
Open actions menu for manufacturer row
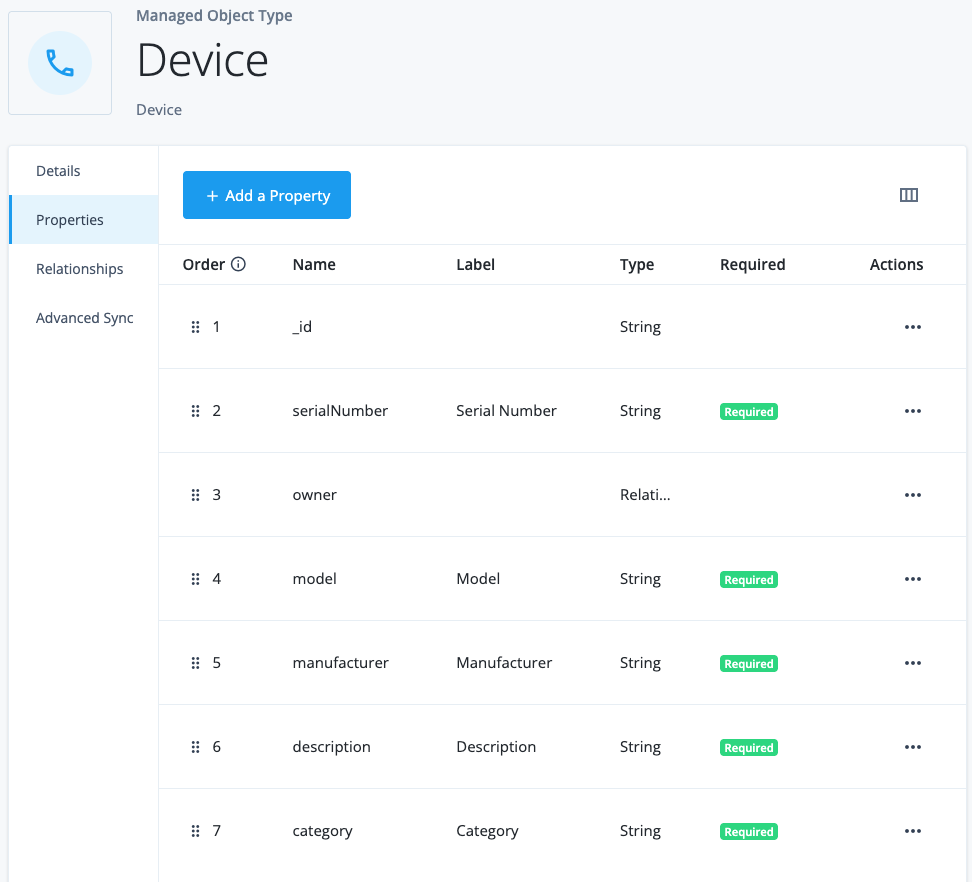coord(912,663)
